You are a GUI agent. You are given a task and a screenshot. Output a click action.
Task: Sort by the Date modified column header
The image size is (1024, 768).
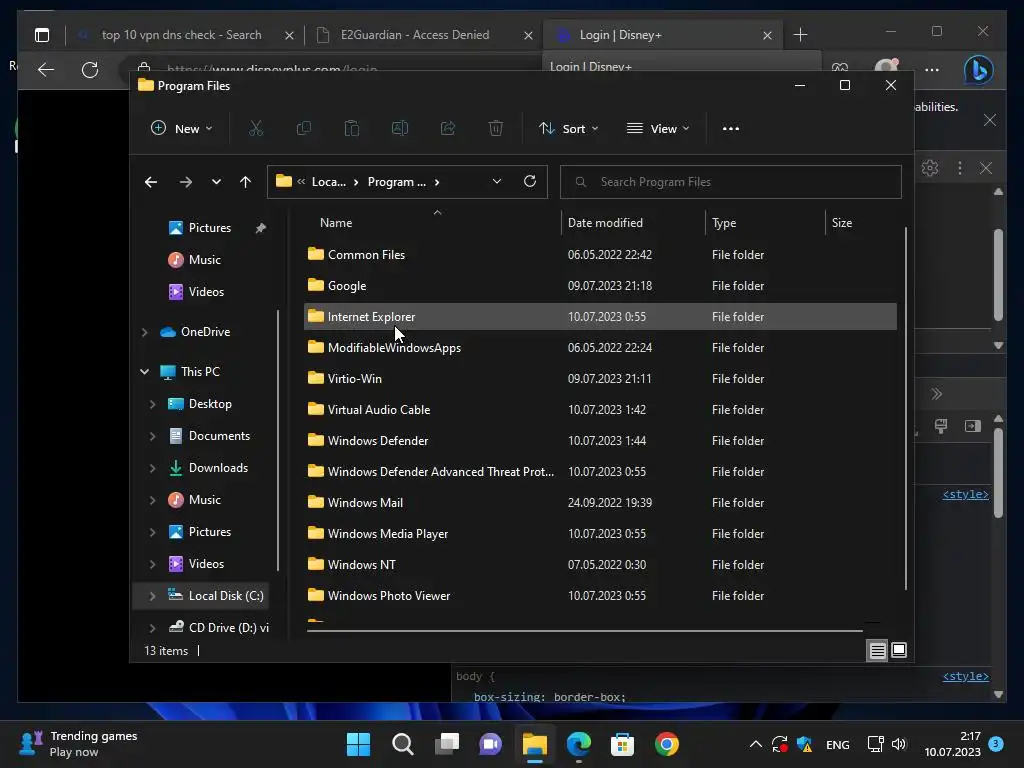click(605, 223)
